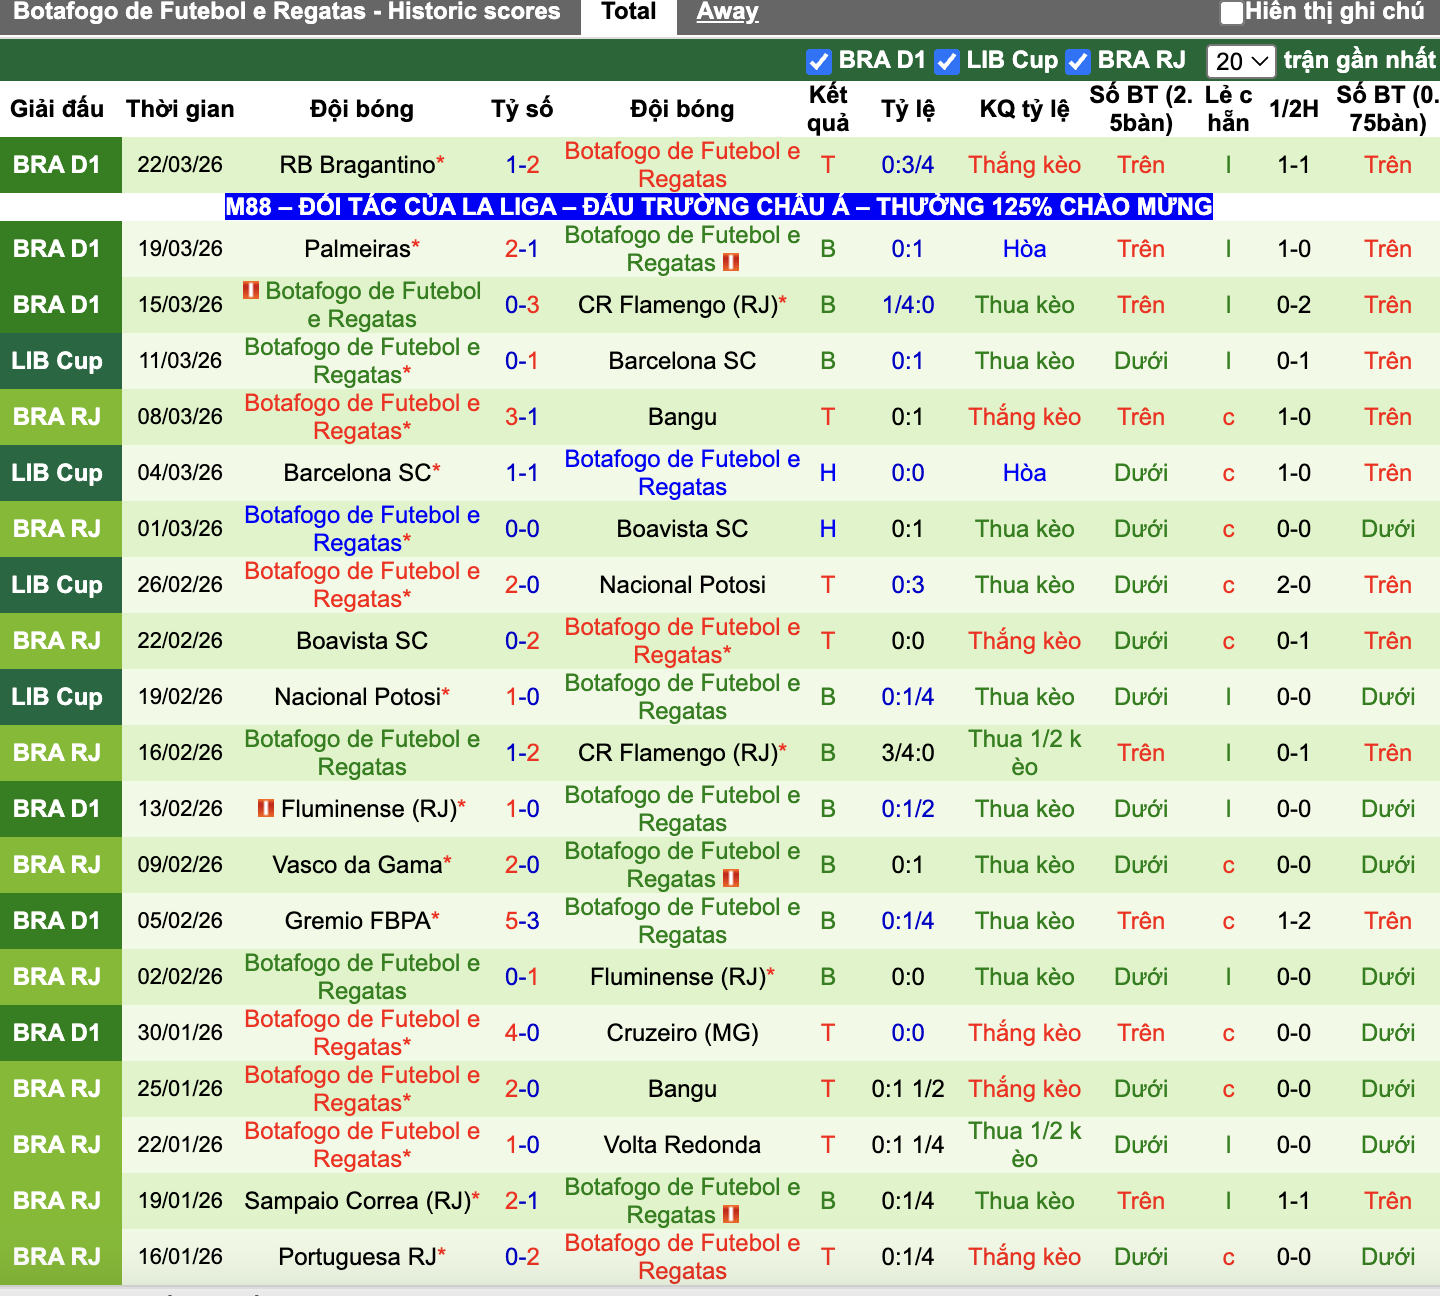Click the Tỷ số column header
Image resolution: width=1440 pixels, height=1296 pixels.
[522, 109]
